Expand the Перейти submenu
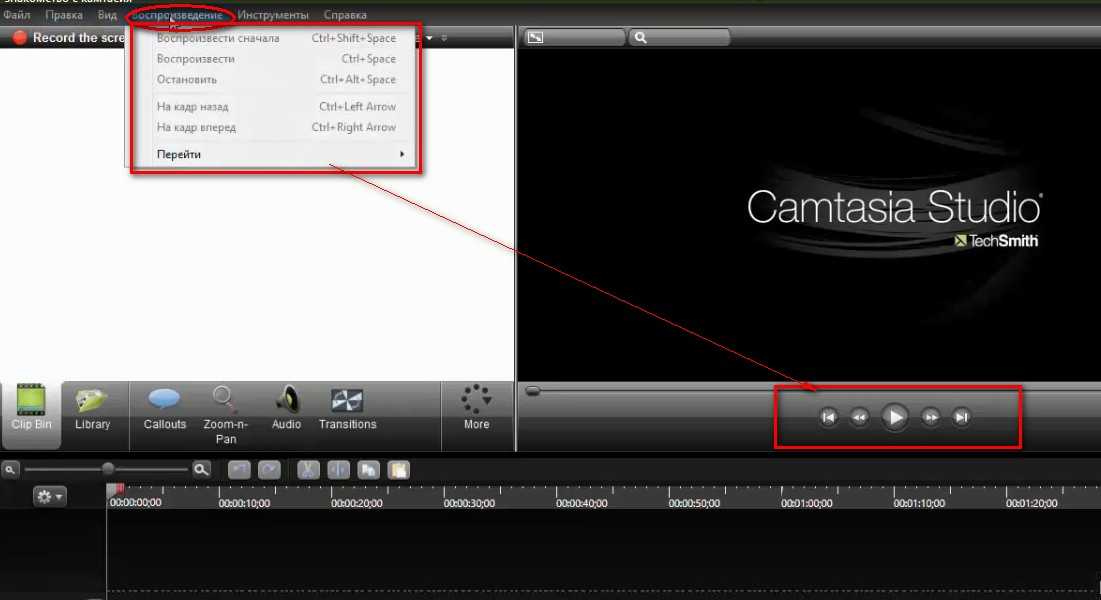 pyautogui.click(x=280, y=154)
